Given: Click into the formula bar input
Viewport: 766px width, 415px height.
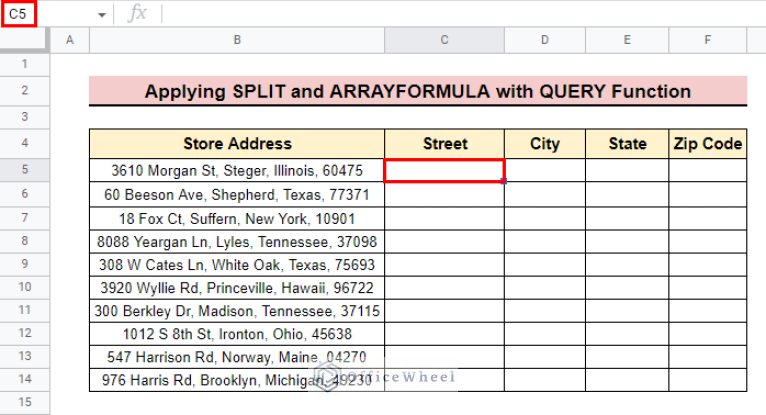Looking at the screenshot, I should (463, 14).
